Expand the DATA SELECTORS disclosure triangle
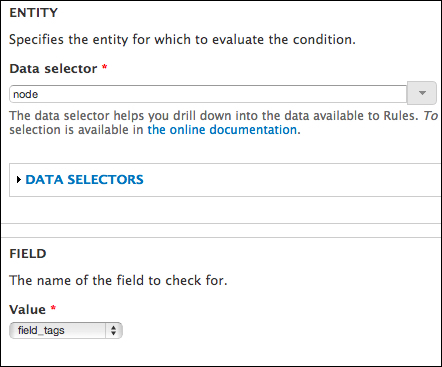The image size is (442, 367). [19, 180]
